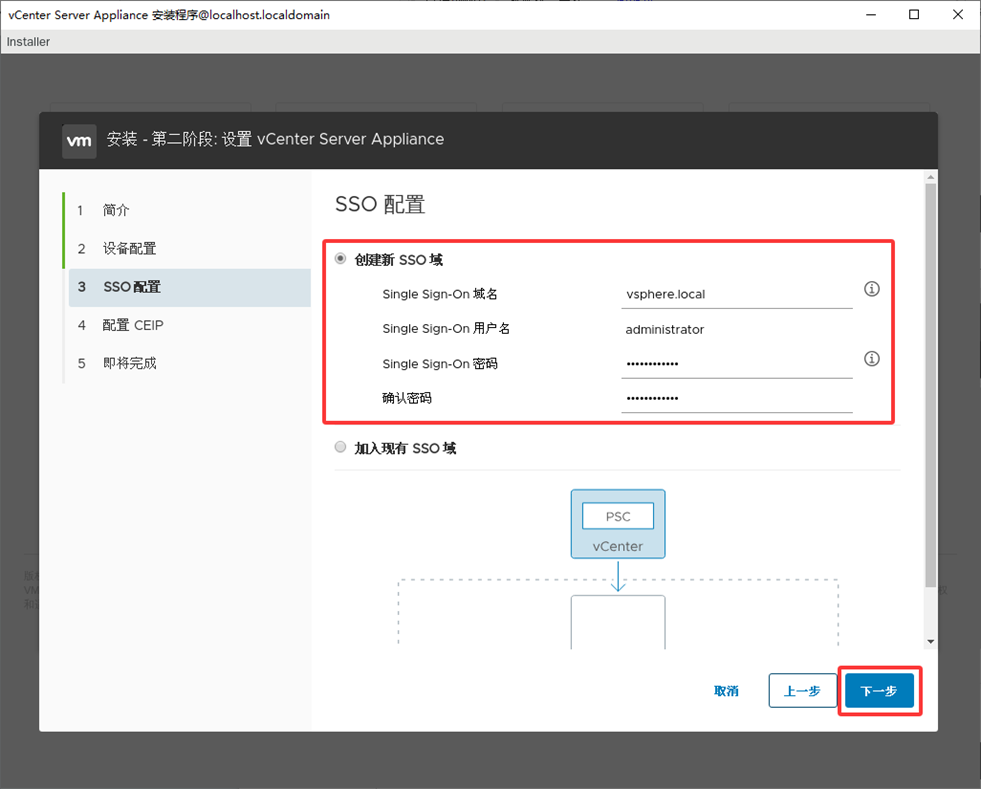This screenshot has height=789, width=981.
Task: Click the PSC box in diagram
Action: click(x=617, y=516)
